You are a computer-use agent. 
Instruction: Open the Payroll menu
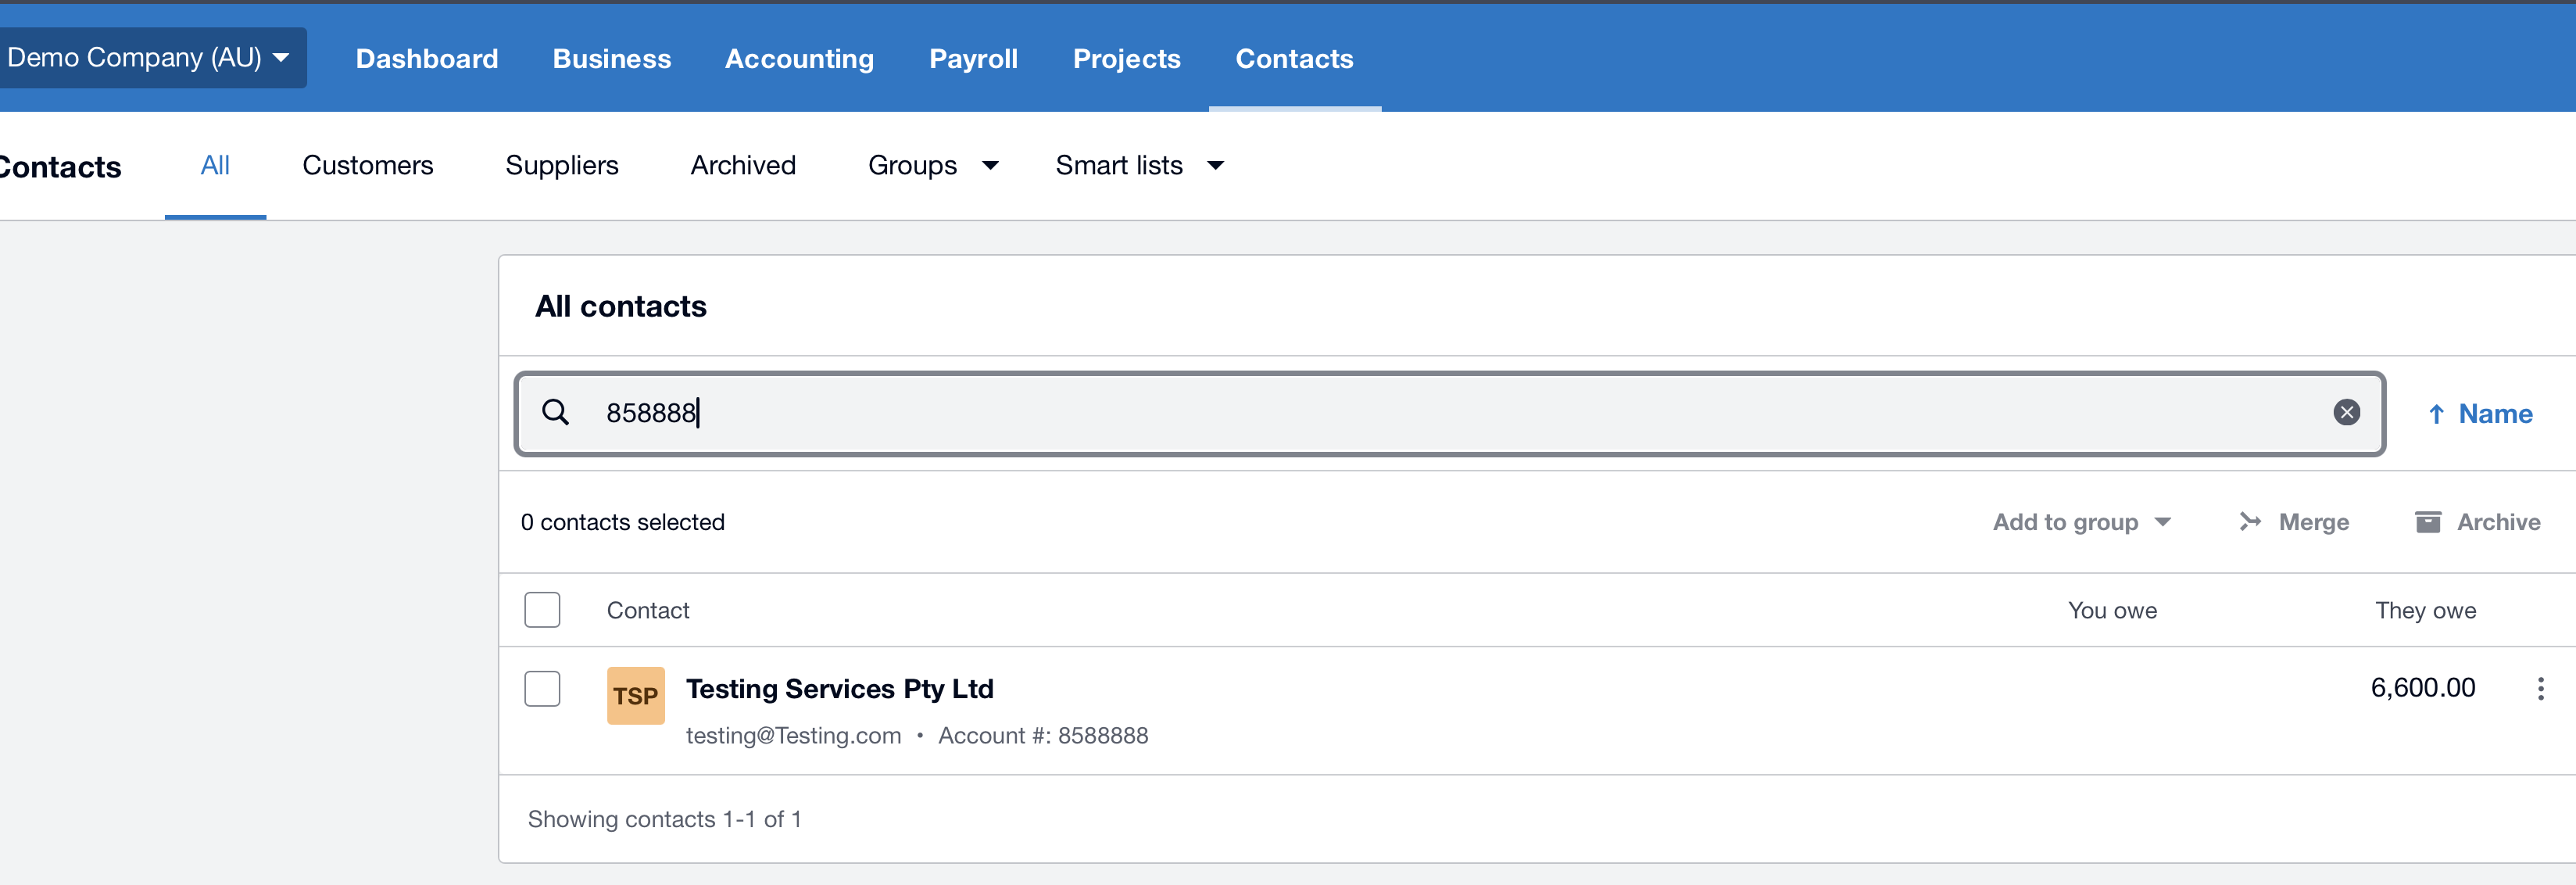tap(972, 59)
